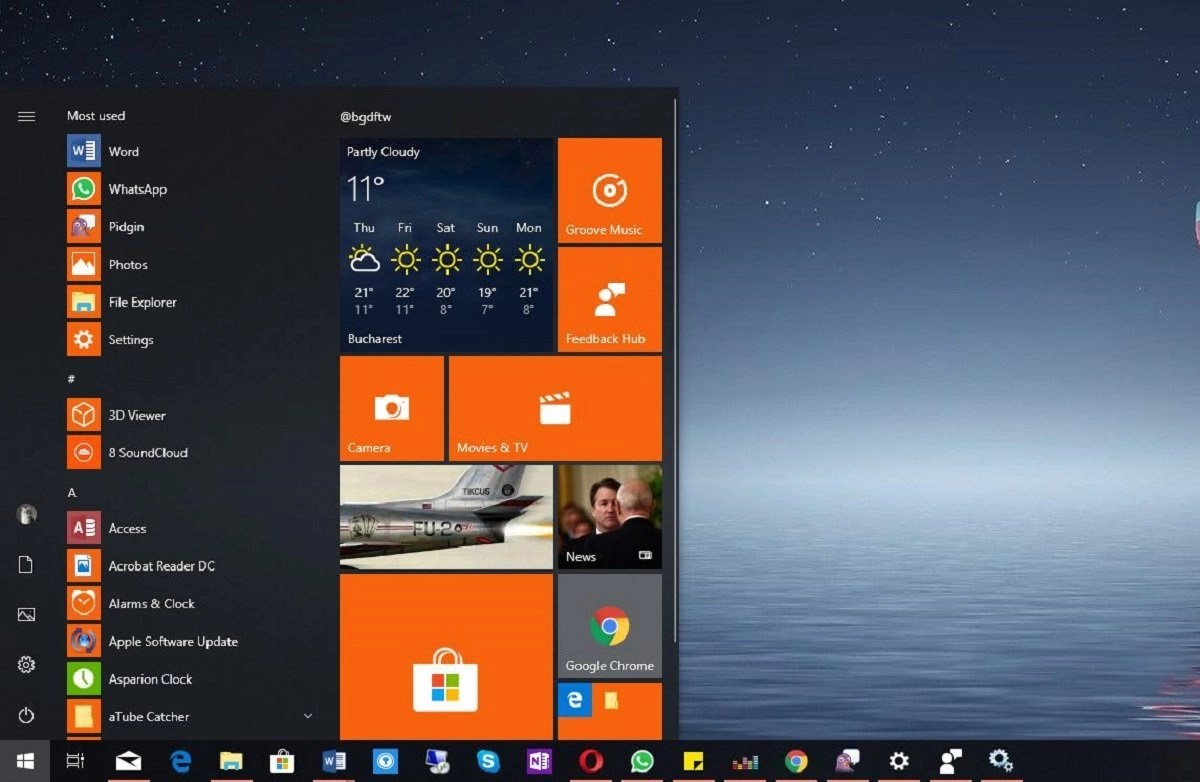Open Alarms & Clock from the app list
This screenshot has width=1200, height=782.
point(190,604)
